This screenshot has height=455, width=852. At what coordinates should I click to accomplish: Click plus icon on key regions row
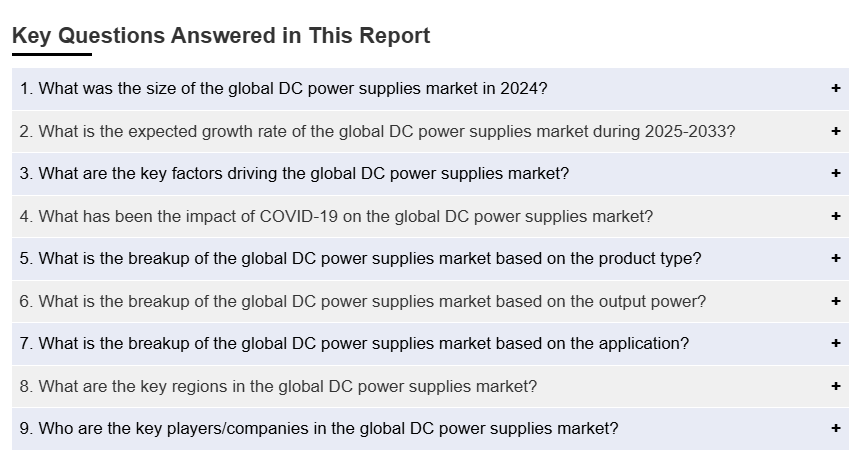pyautogui.click(x=835, y=386)
